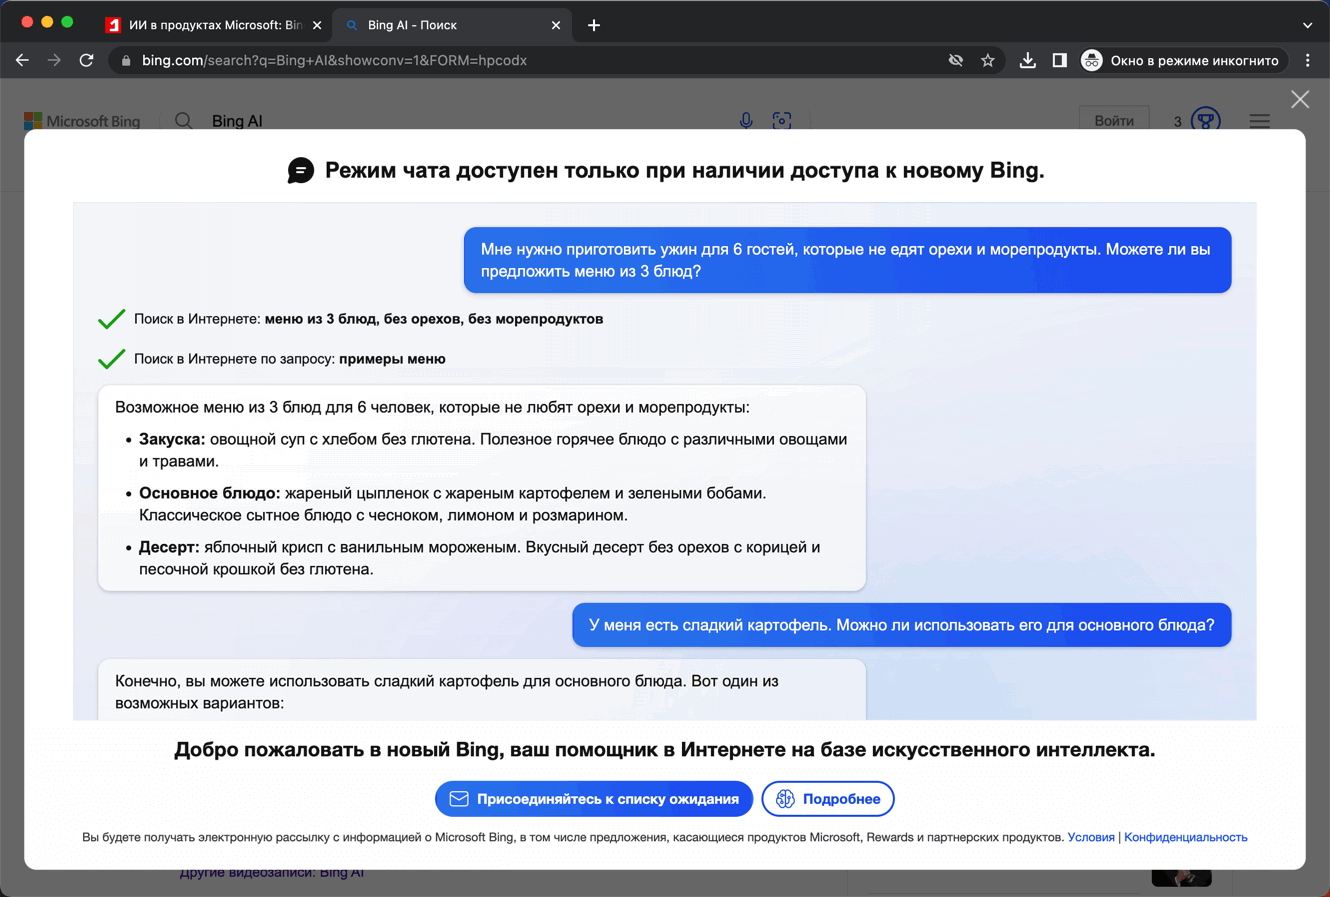This screenshot has height=897, width=1330.
Task: Go back with the browser back arrow
Action: pos(22,60)
